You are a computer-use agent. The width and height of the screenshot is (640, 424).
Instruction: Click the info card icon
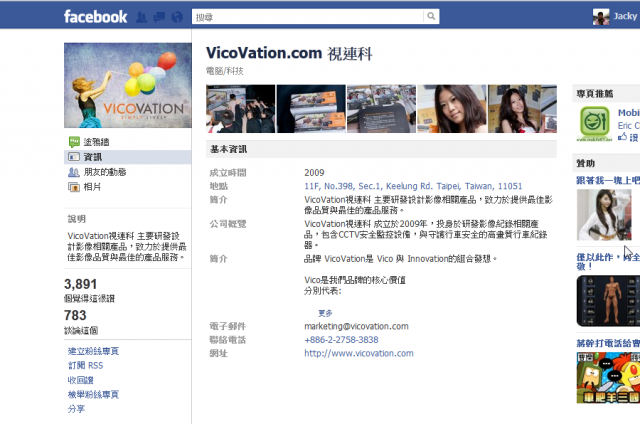click(x=74, y=157)
